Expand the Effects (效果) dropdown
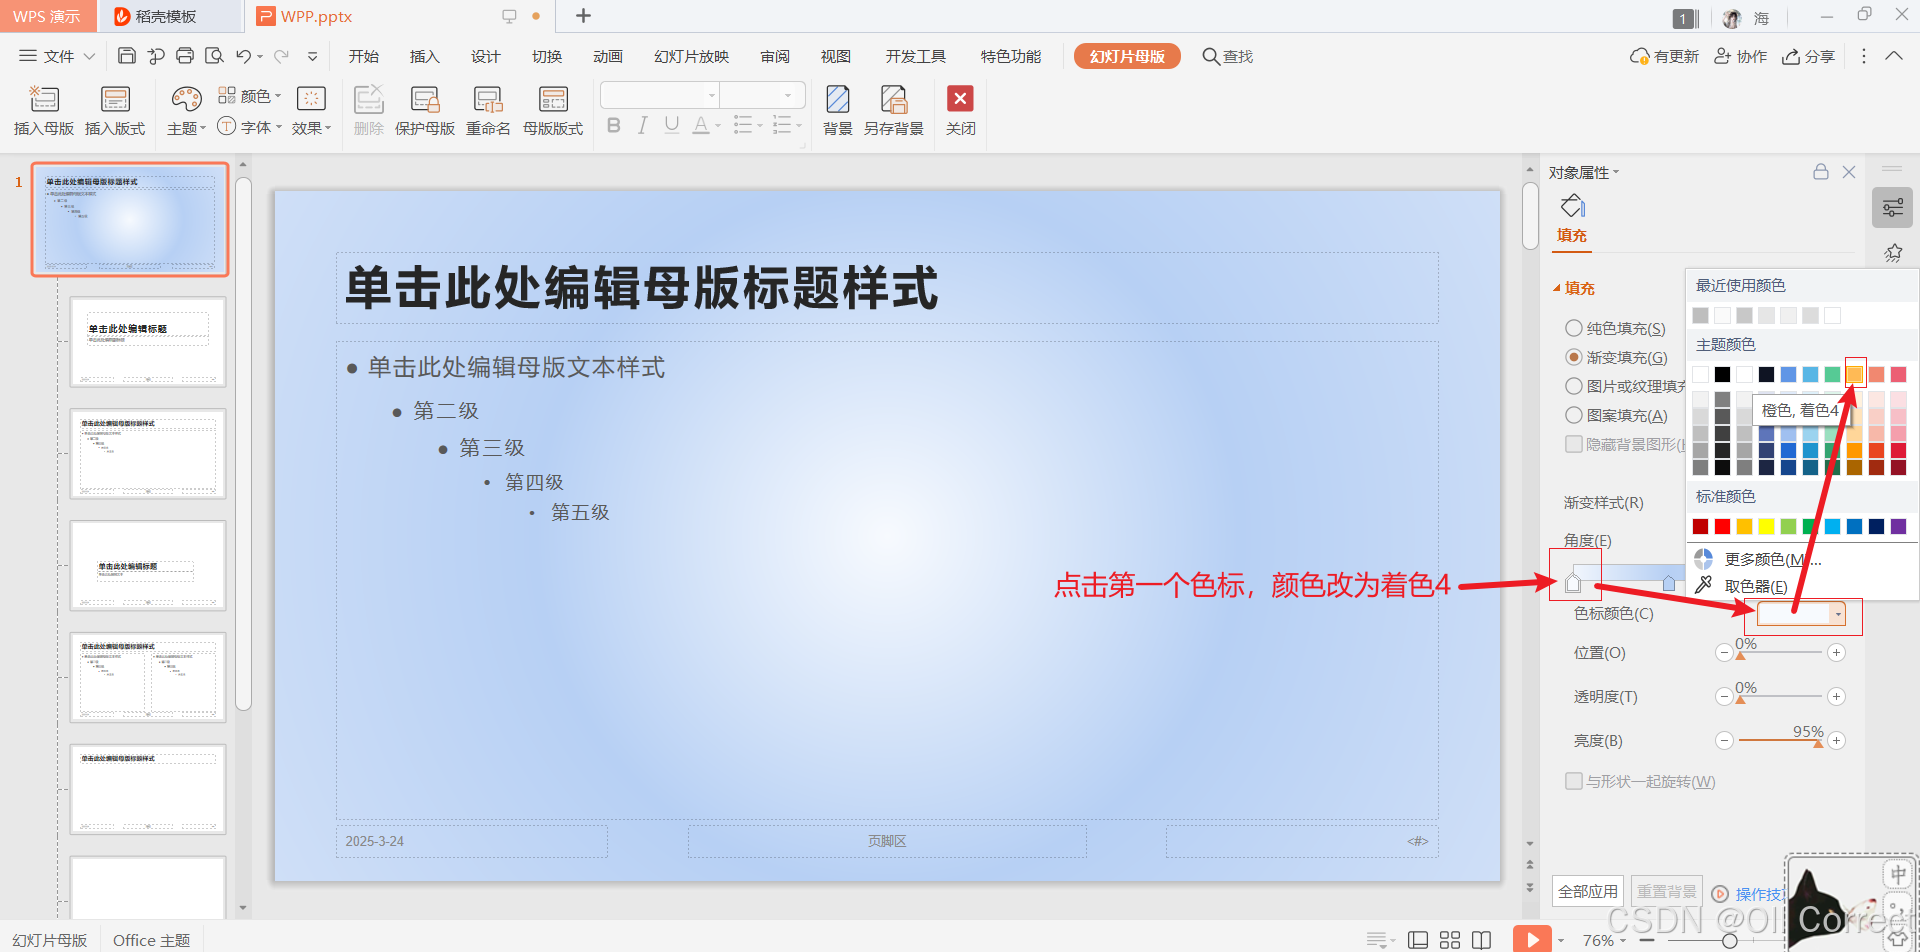 [x=311, y=128]
